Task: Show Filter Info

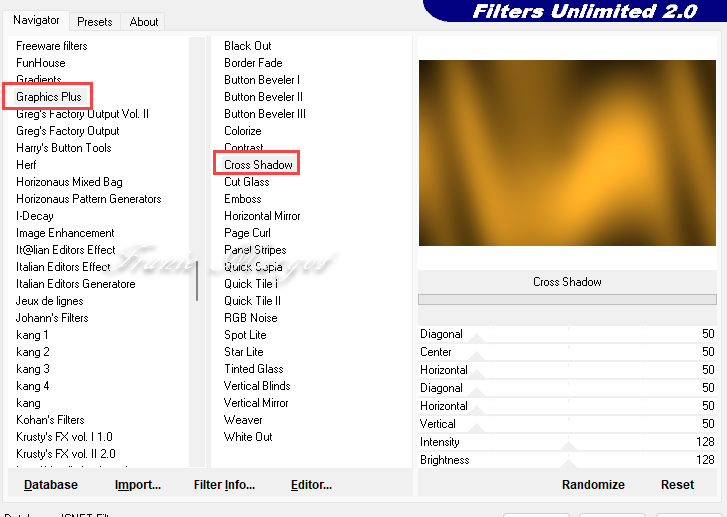Action: click(225, 485)
